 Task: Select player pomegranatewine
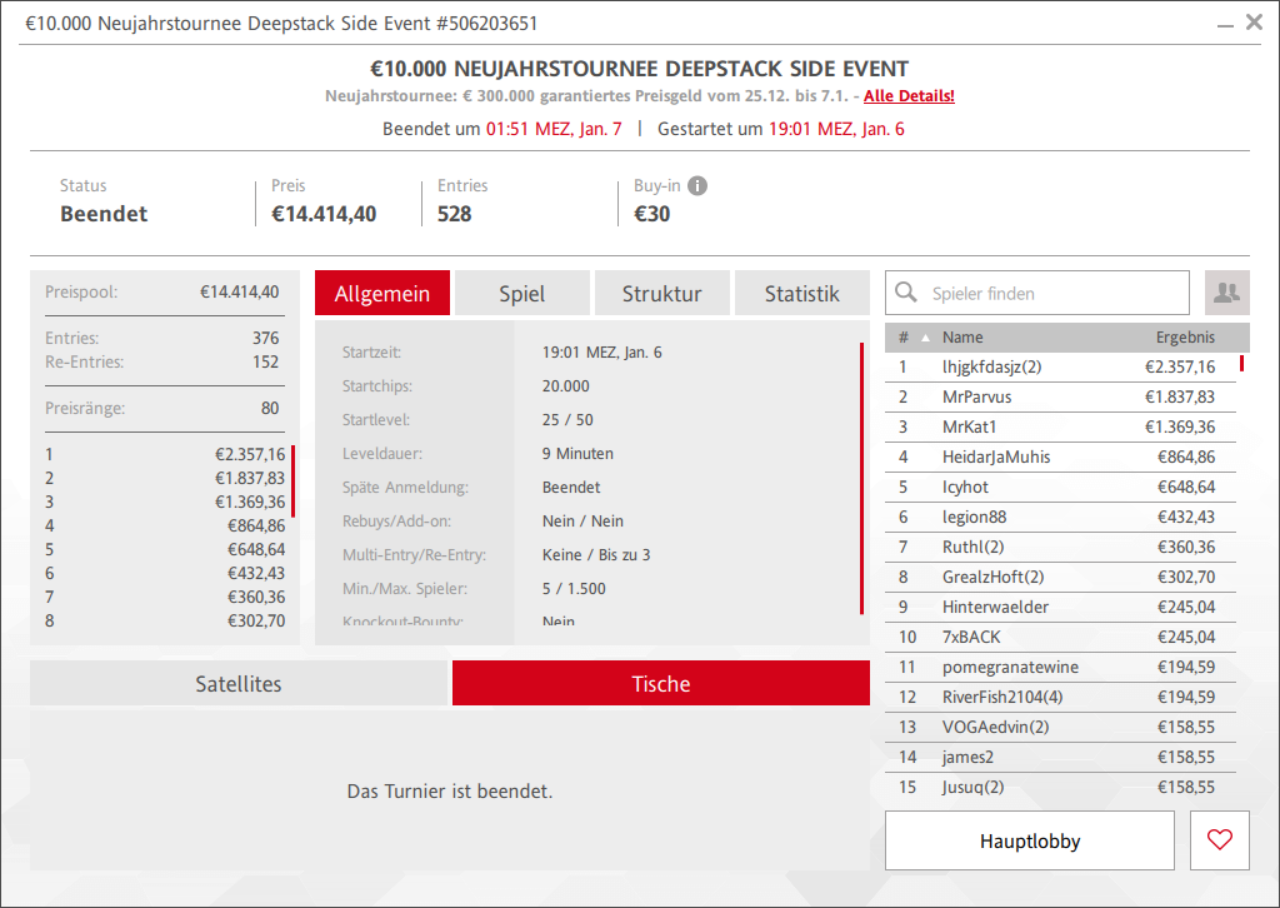(1060, 667)
